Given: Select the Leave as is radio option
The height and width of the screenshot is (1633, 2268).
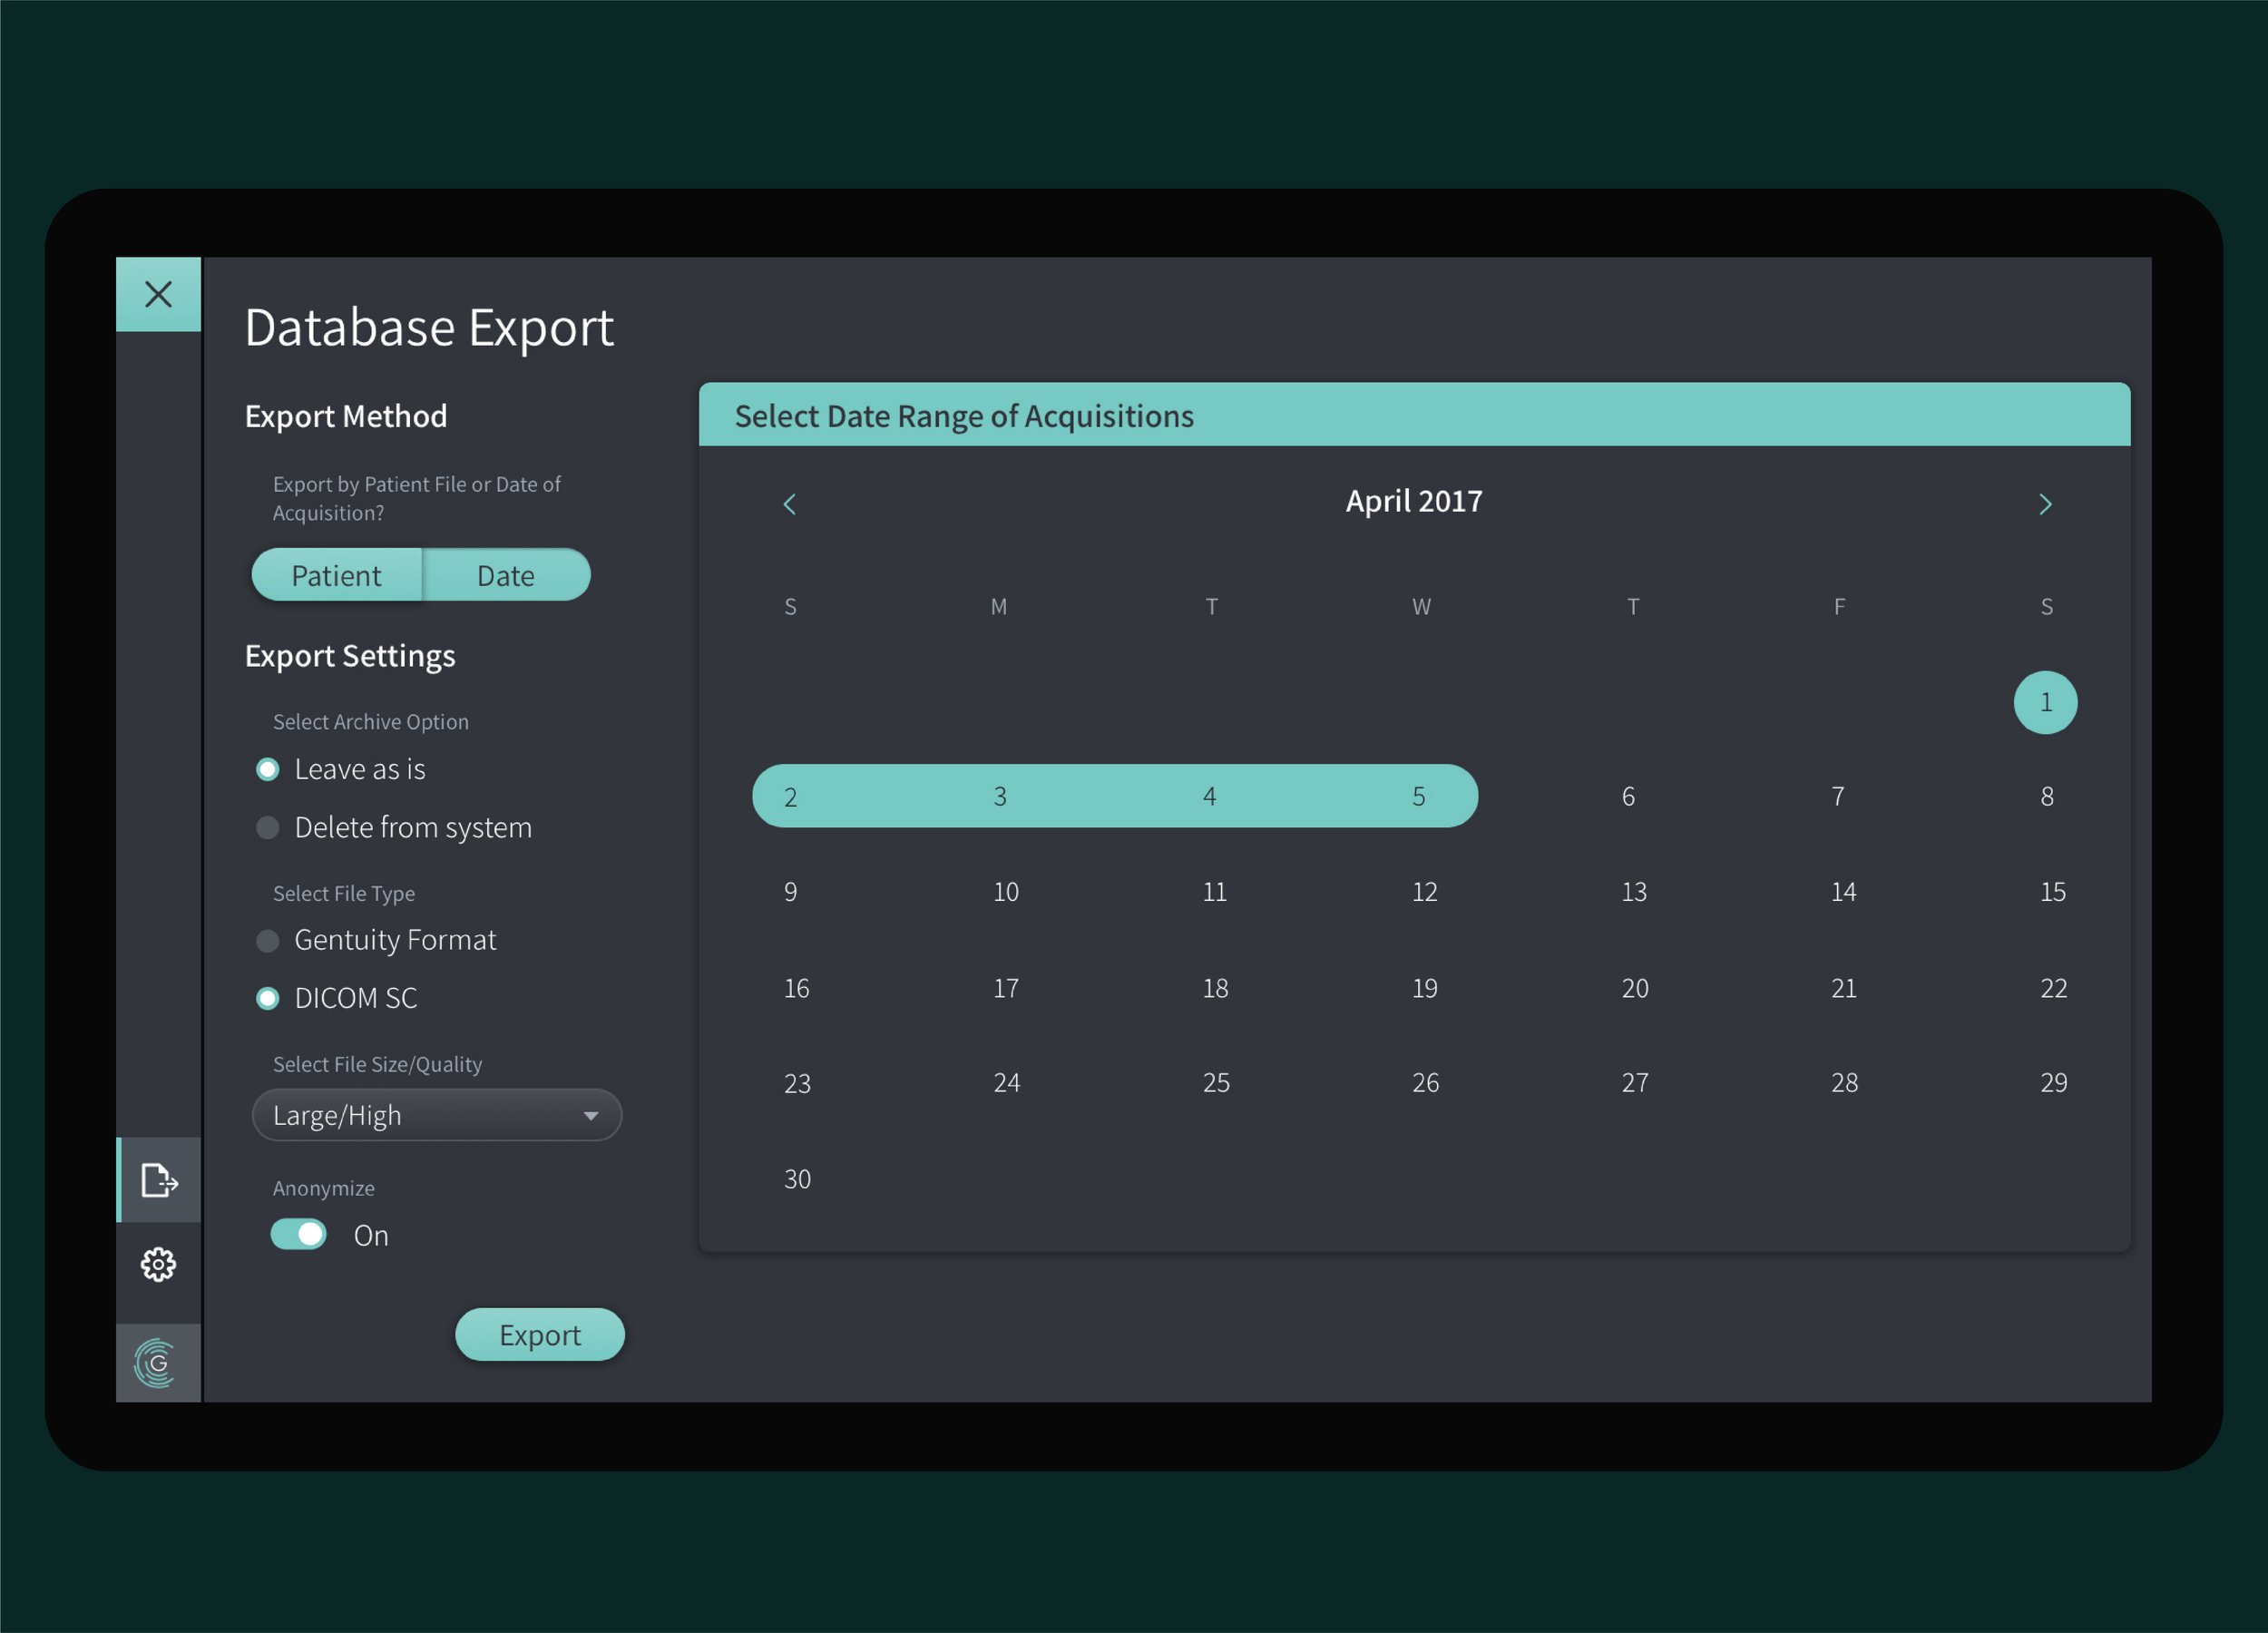Looking at the screenshot, I should 267,769.
